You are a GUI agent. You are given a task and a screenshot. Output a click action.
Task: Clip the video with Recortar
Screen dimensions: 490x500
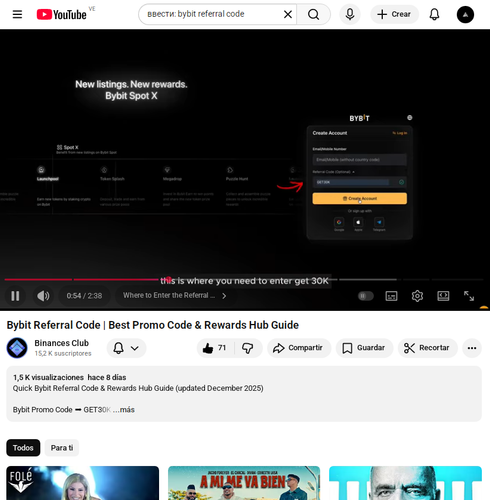tap(427, 348)
